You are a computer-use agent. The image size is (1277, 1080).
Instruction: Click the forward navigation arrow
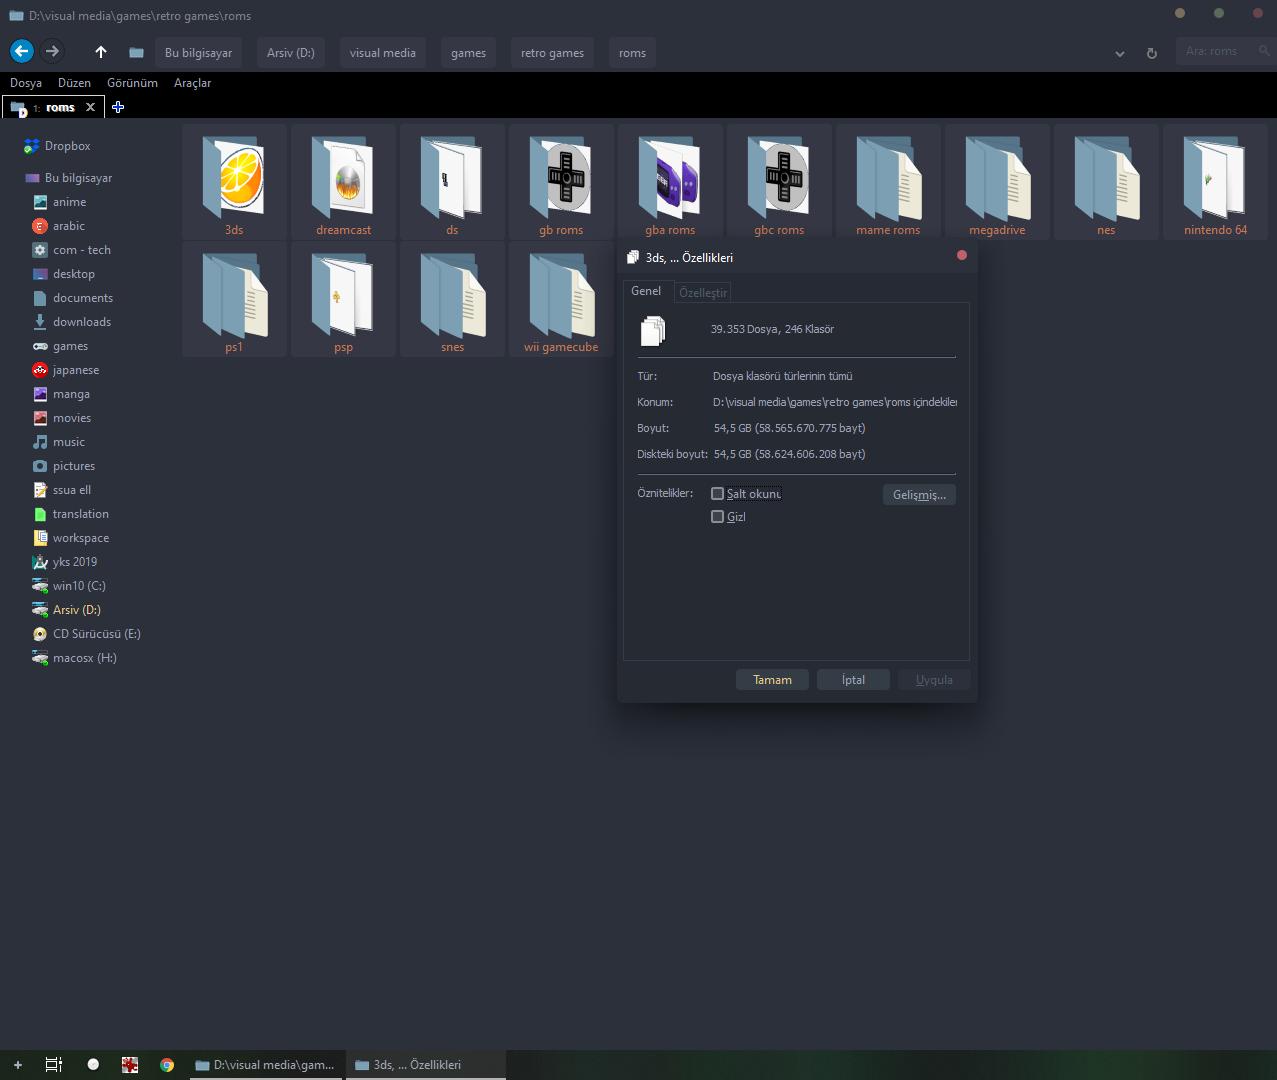(x=52, y=51)
